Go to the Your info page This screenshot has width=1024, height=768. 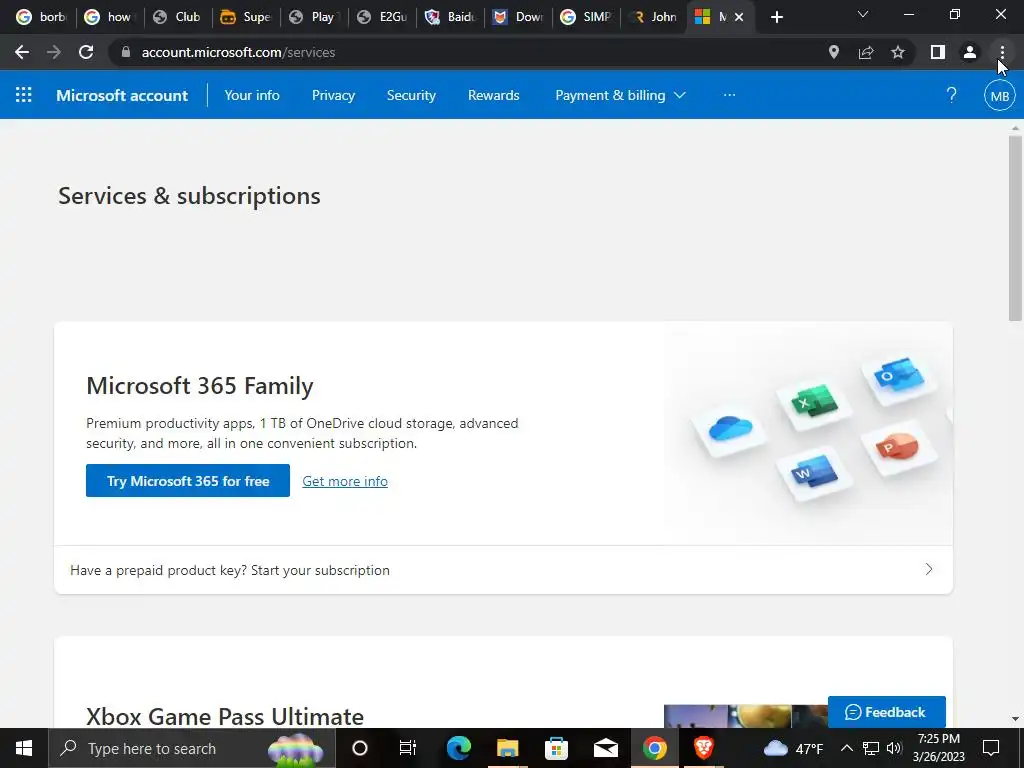click(x=252, y=95)
